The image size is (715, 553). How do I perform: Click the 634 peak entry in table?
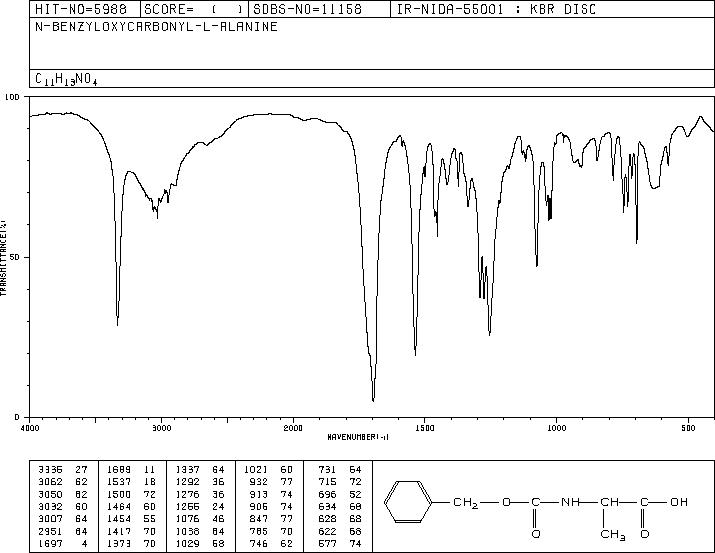pyautogui.click(x=340, y=506)
